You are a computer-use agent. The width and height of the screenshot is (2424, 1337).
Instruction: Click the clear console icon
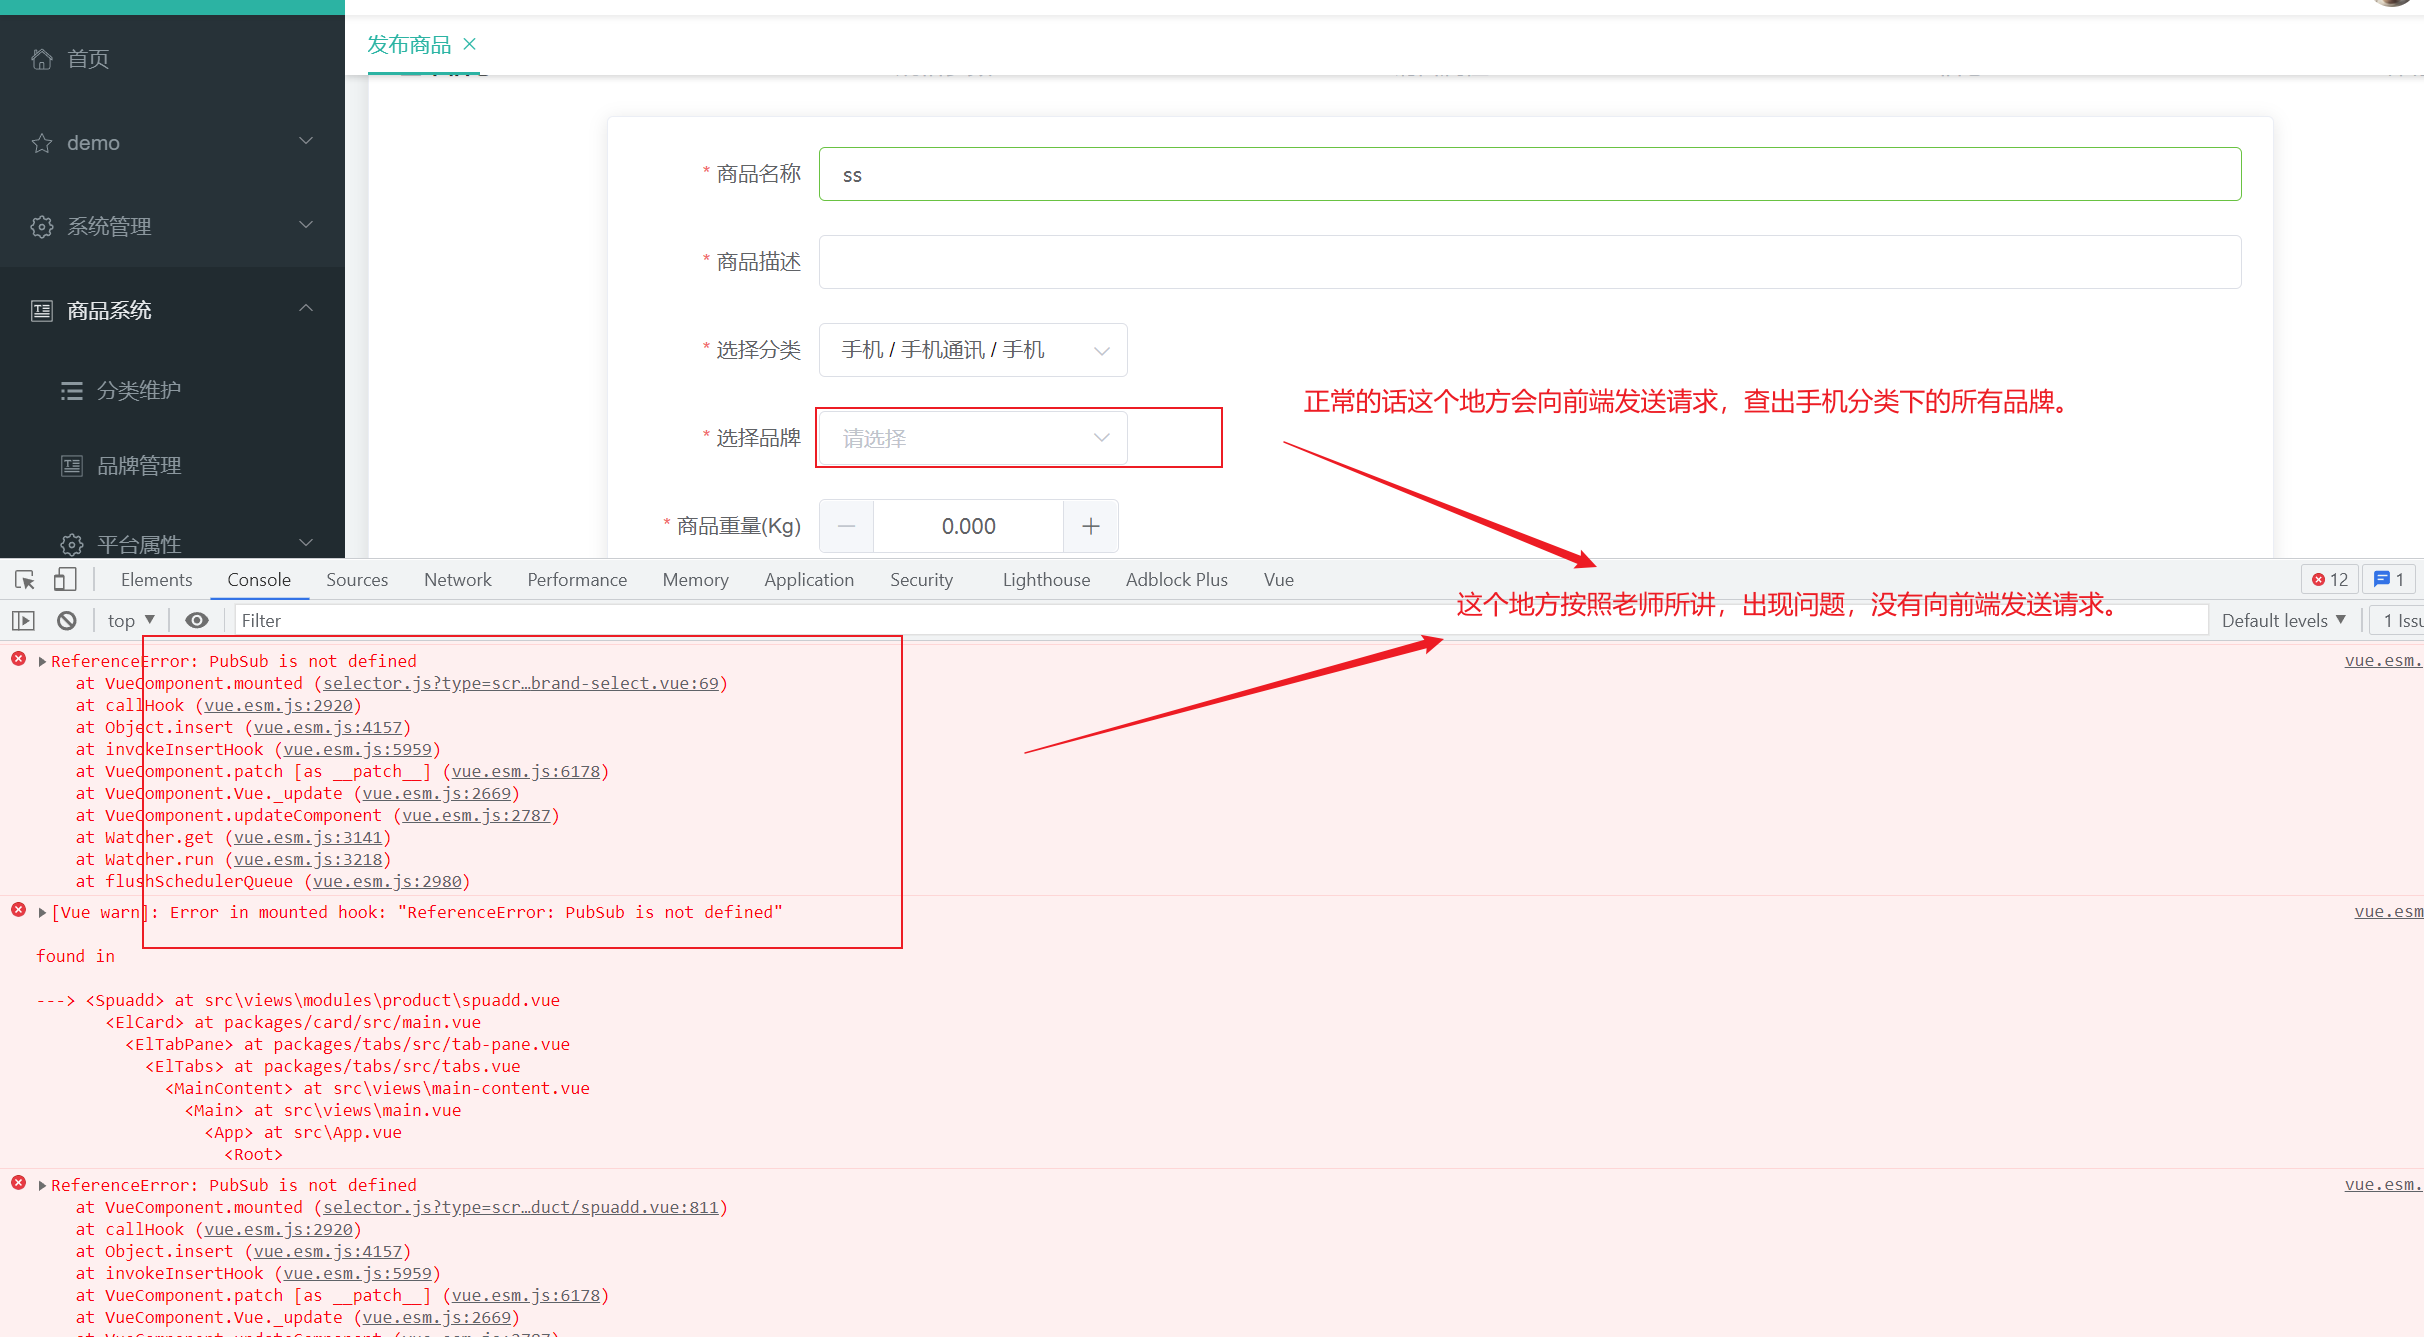(67, 621)
